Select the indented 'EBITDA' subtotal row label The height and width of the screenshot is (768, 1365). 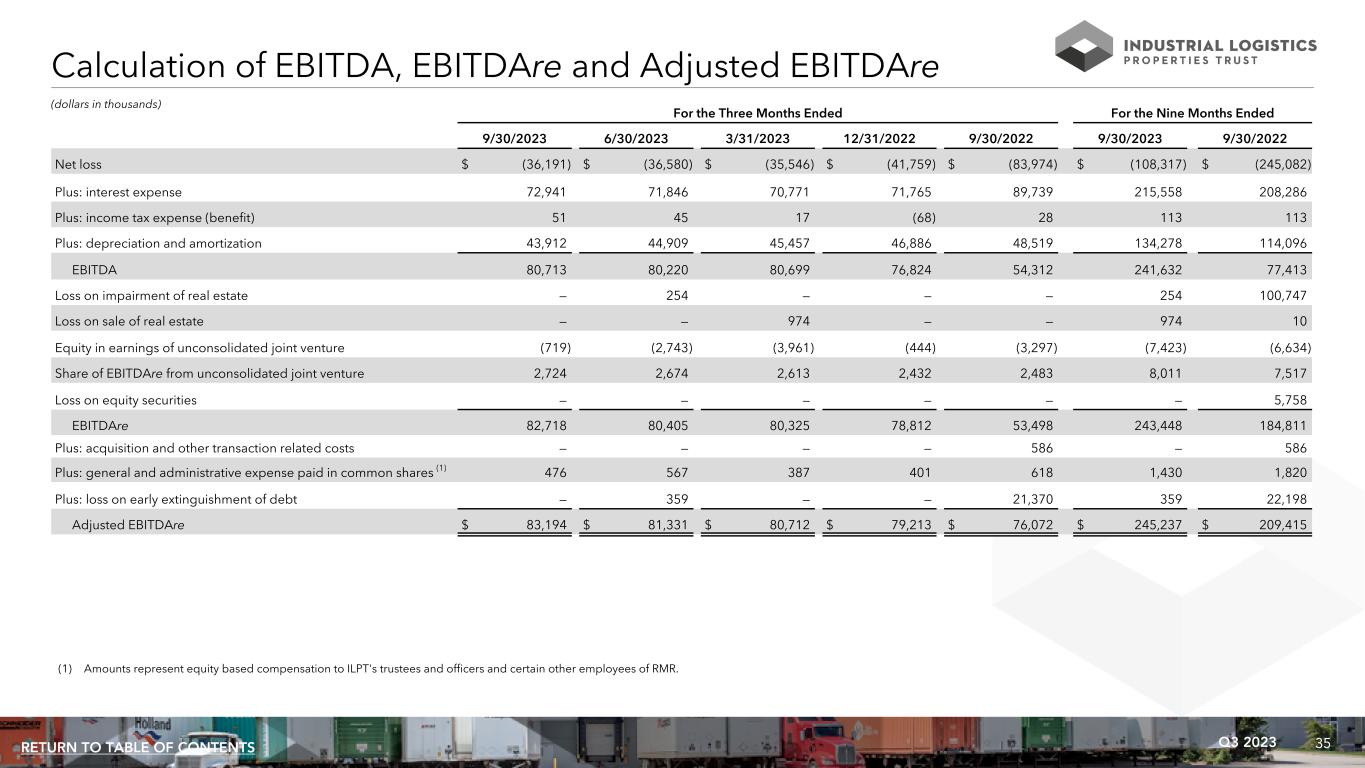94,269
